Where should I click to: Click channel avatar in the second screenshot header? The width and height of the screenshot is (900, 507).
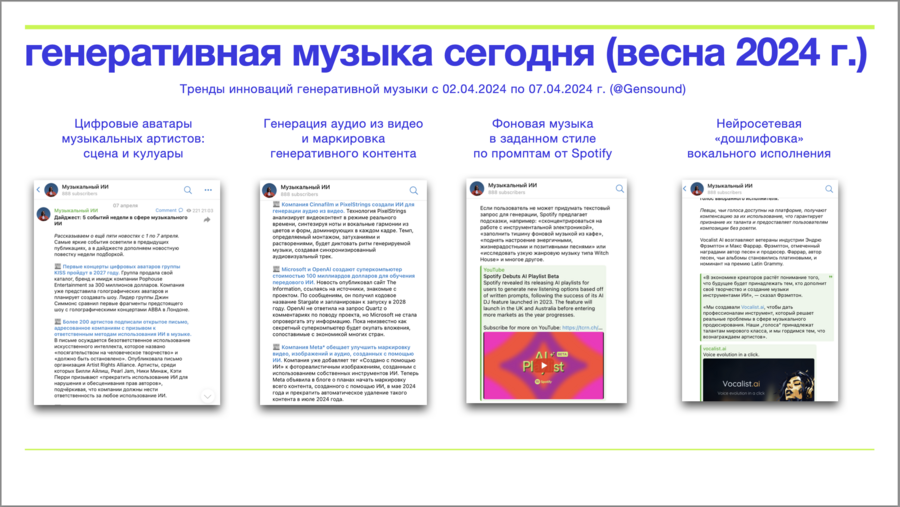(269, 190)
